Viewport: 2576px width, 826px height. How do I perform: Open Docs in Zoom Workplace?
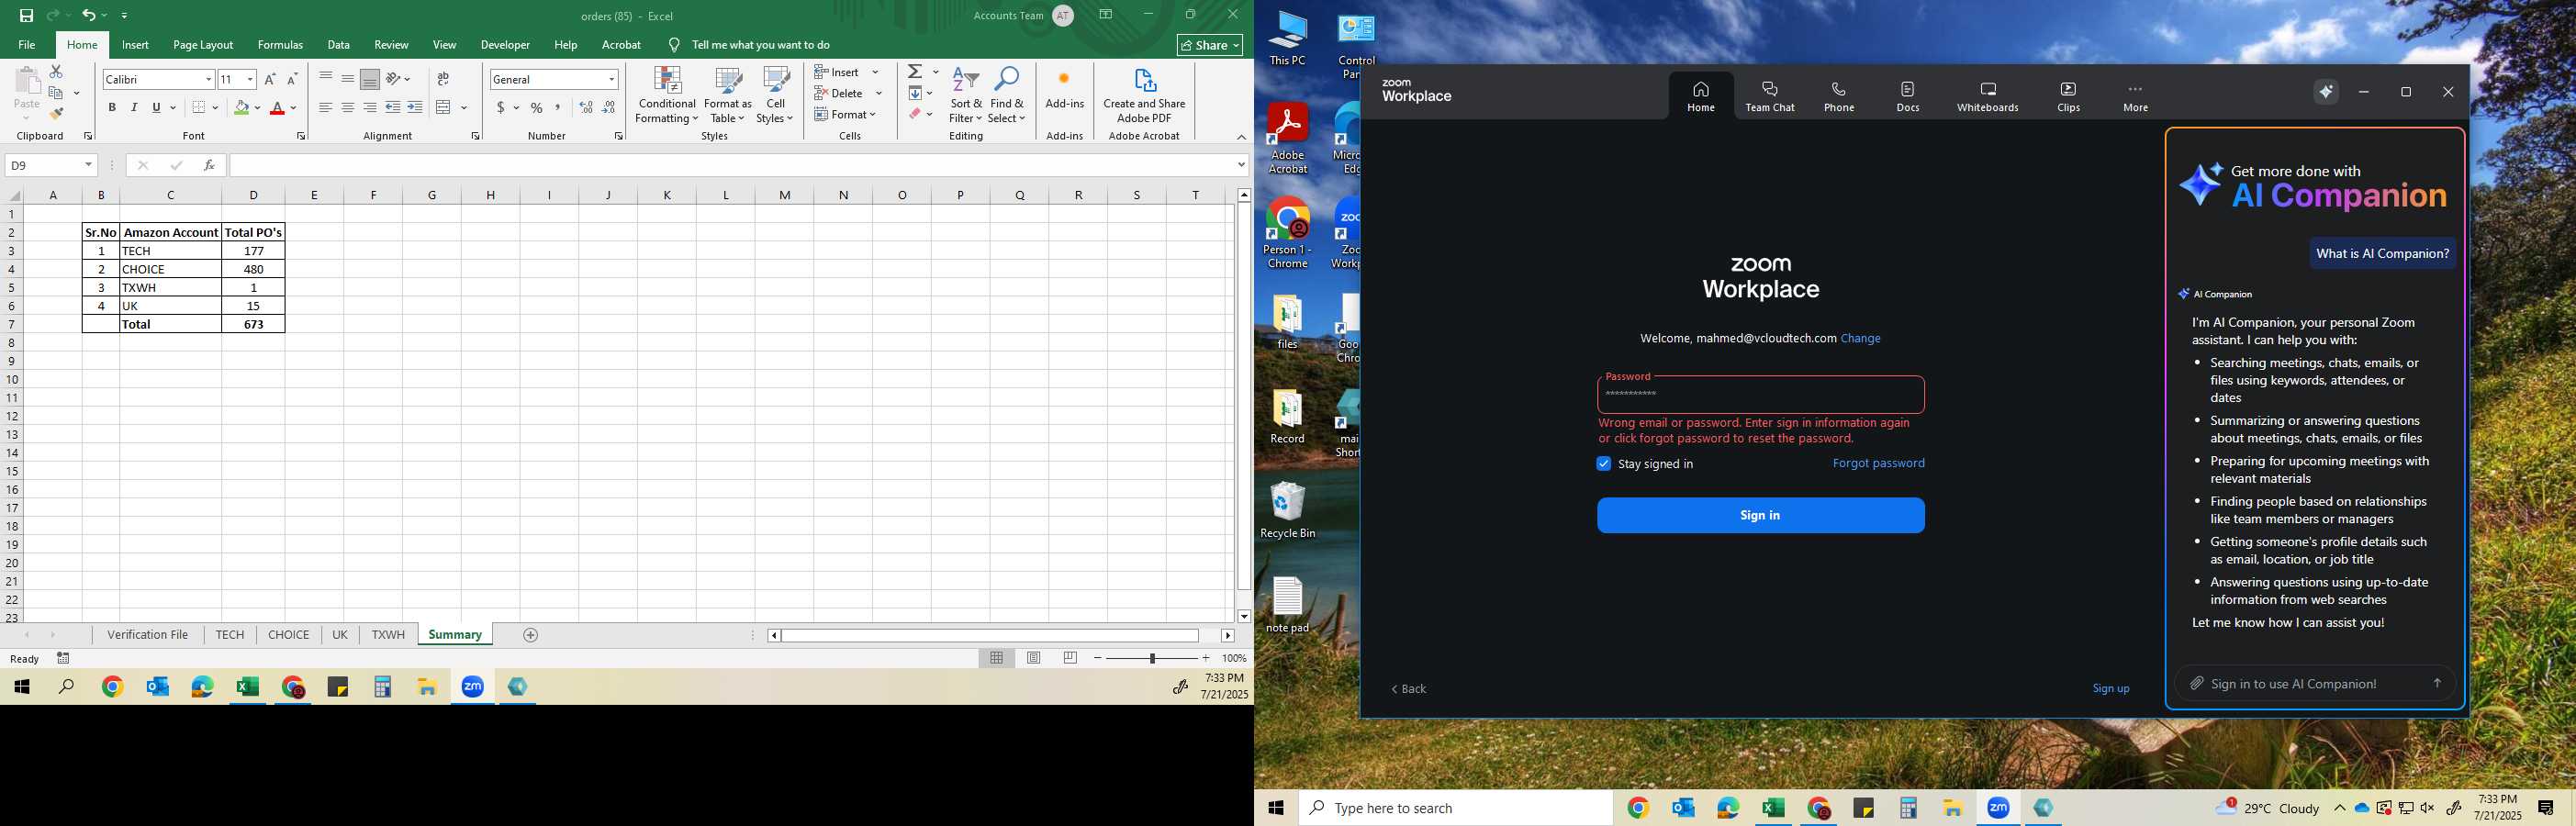tap(1908, 96)
